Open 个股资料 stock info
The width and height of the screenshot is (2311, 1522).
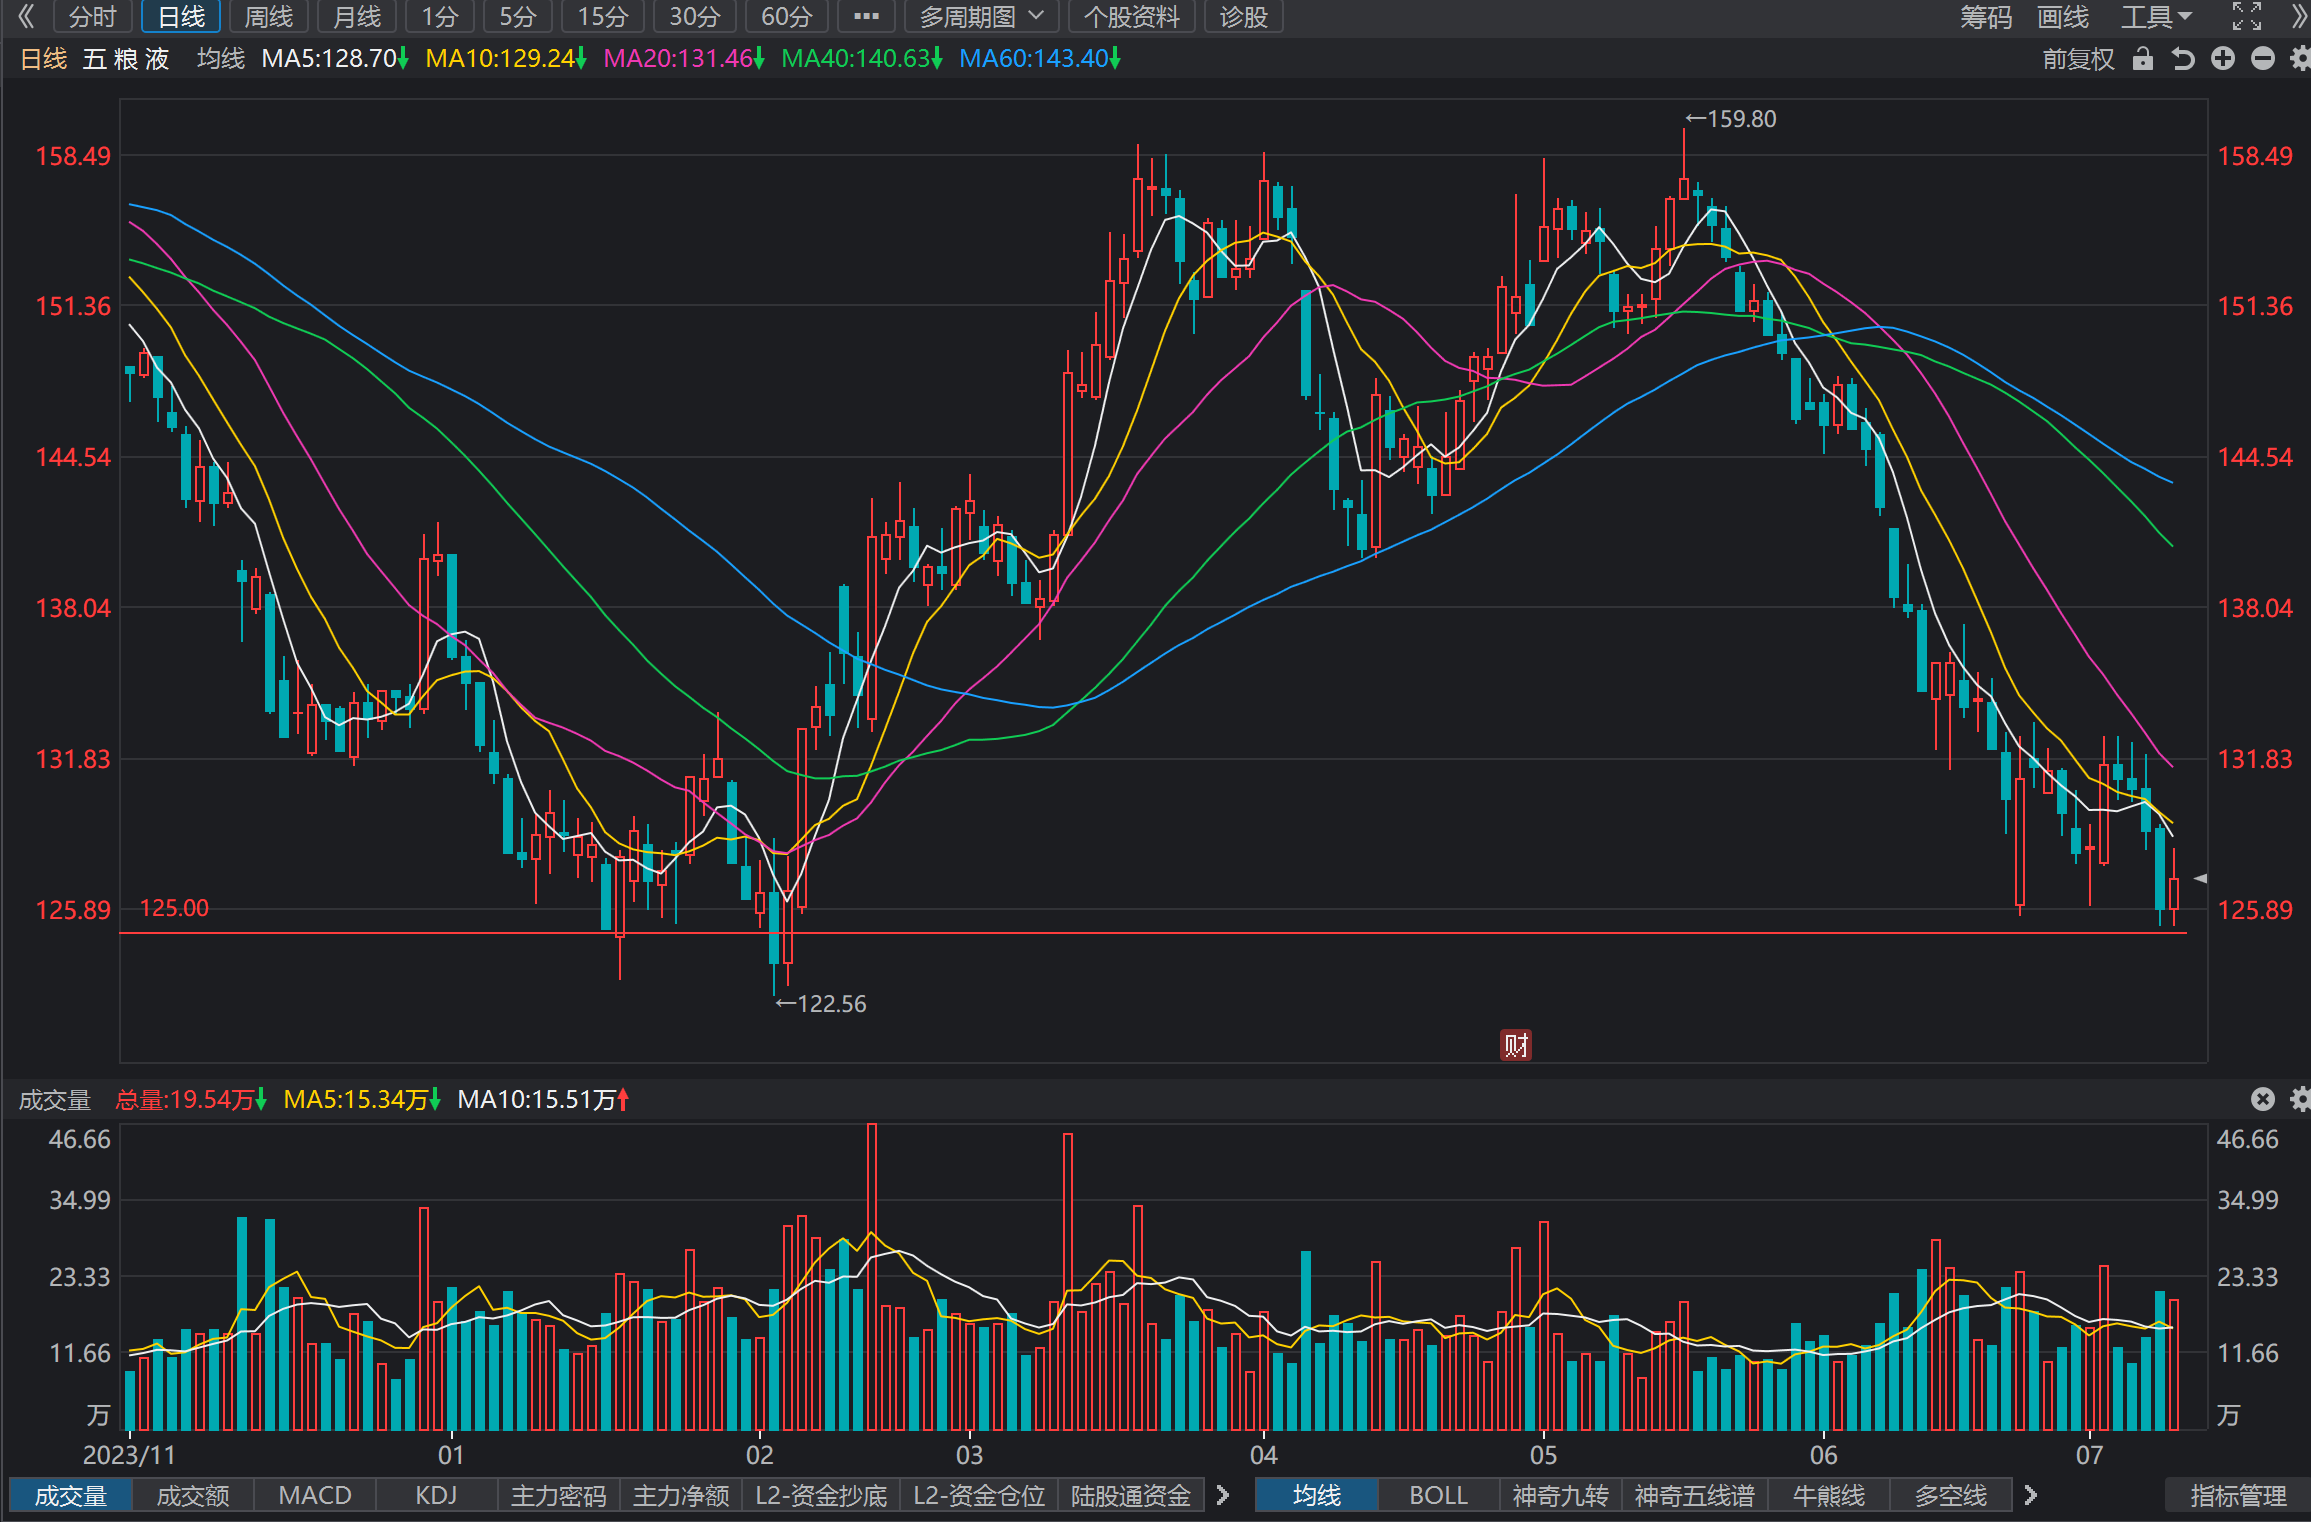point(1131,16)
